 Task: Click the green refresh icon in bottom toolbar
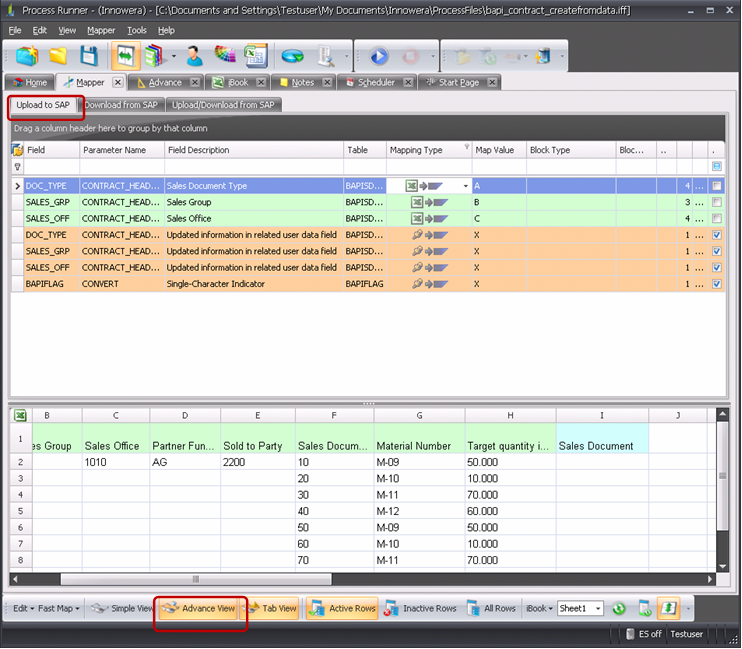619,608
